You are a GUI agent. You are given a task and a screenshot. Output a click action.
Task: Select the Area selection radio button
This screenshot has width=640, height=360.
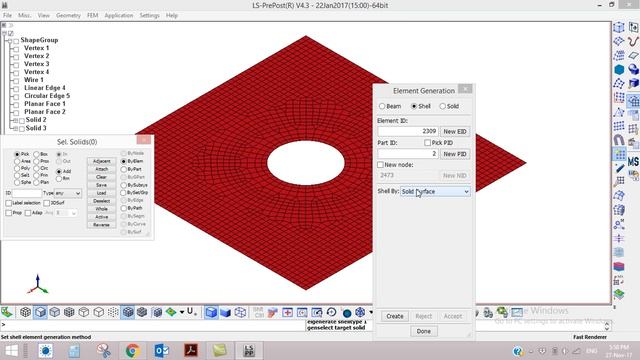tap(17, 161)
